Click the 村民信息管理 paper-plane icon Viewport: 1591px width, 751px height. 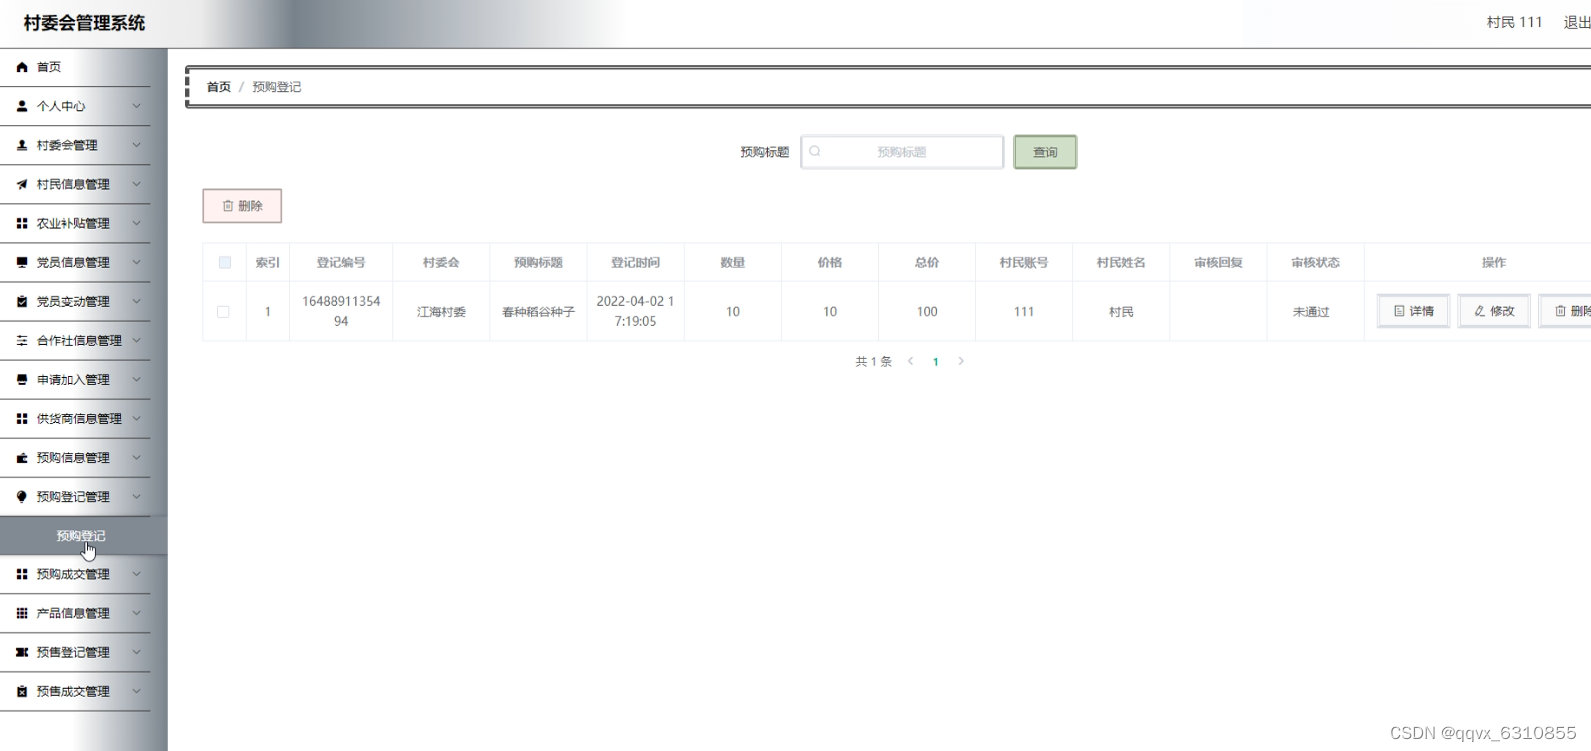pyautogui.click(x=22, y=184)
